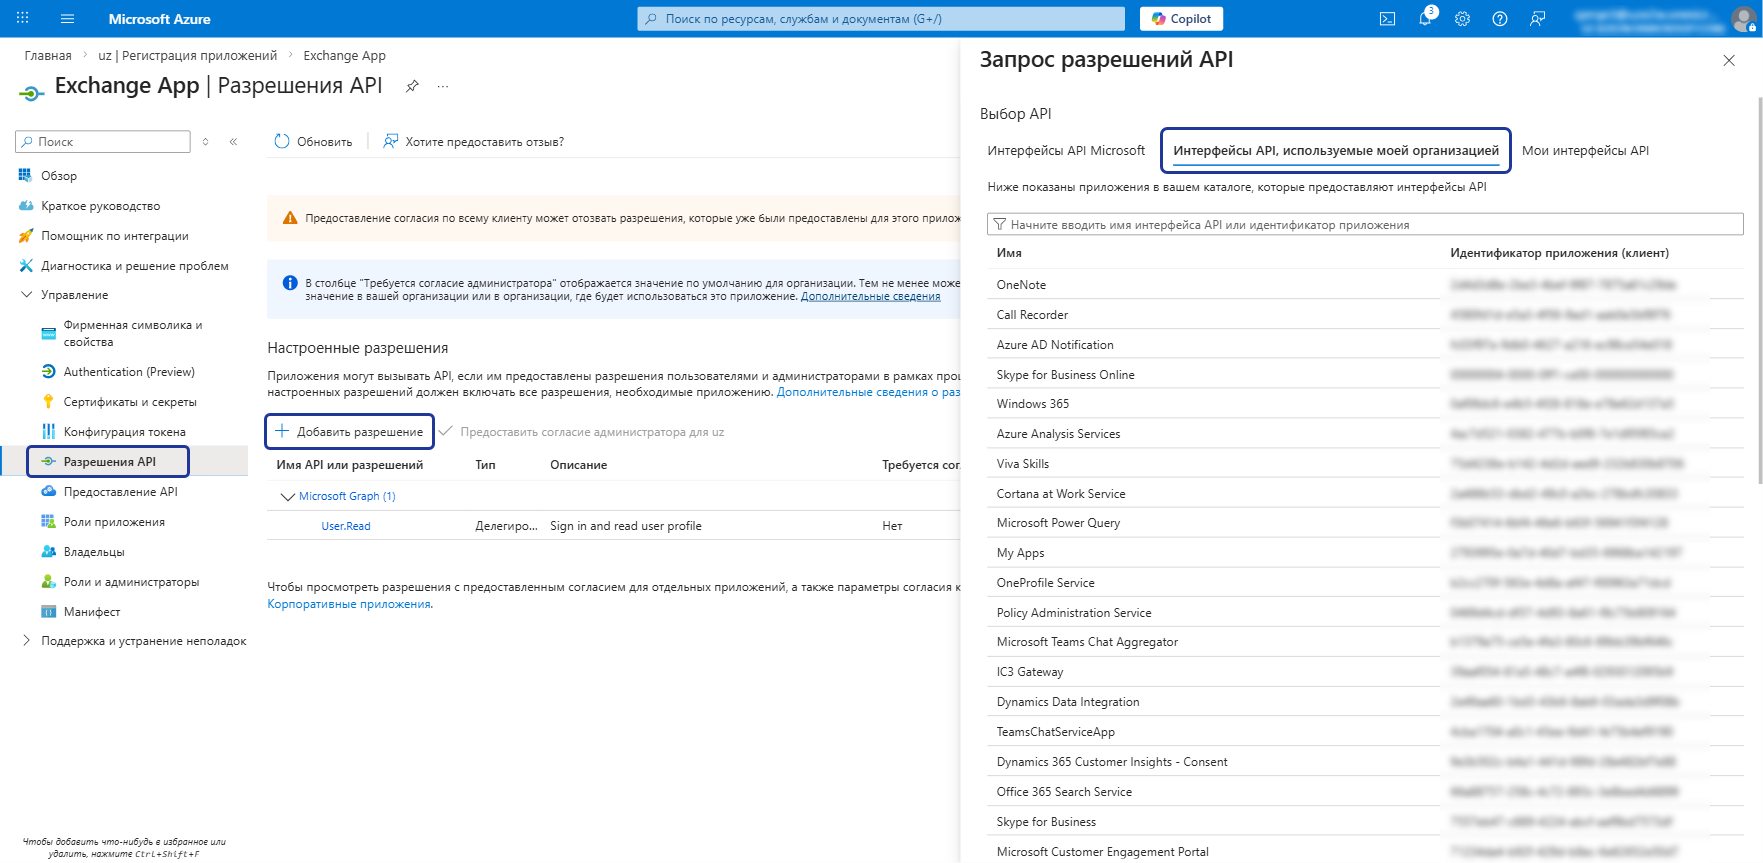Click the feedback icon in header

click(1538, 19)
